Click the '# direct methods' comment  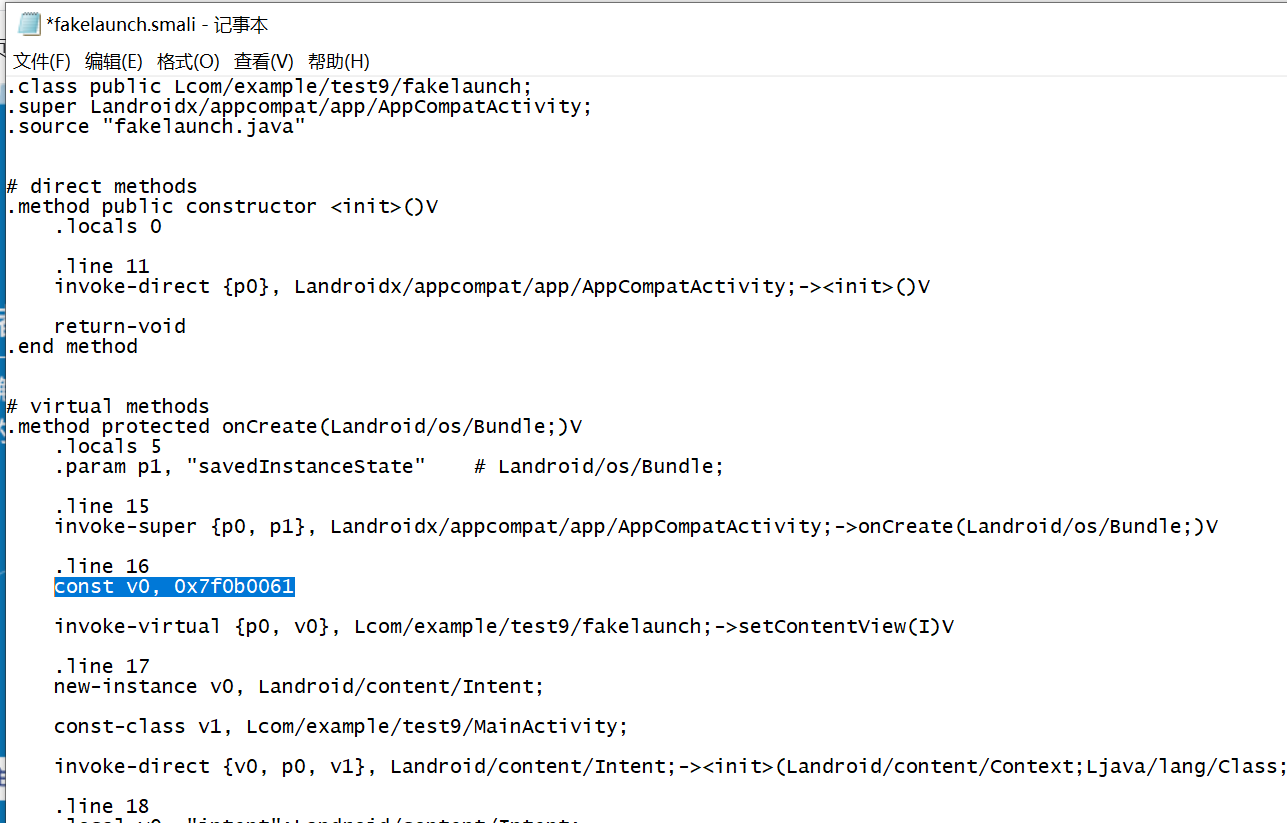tap(102, 186)
